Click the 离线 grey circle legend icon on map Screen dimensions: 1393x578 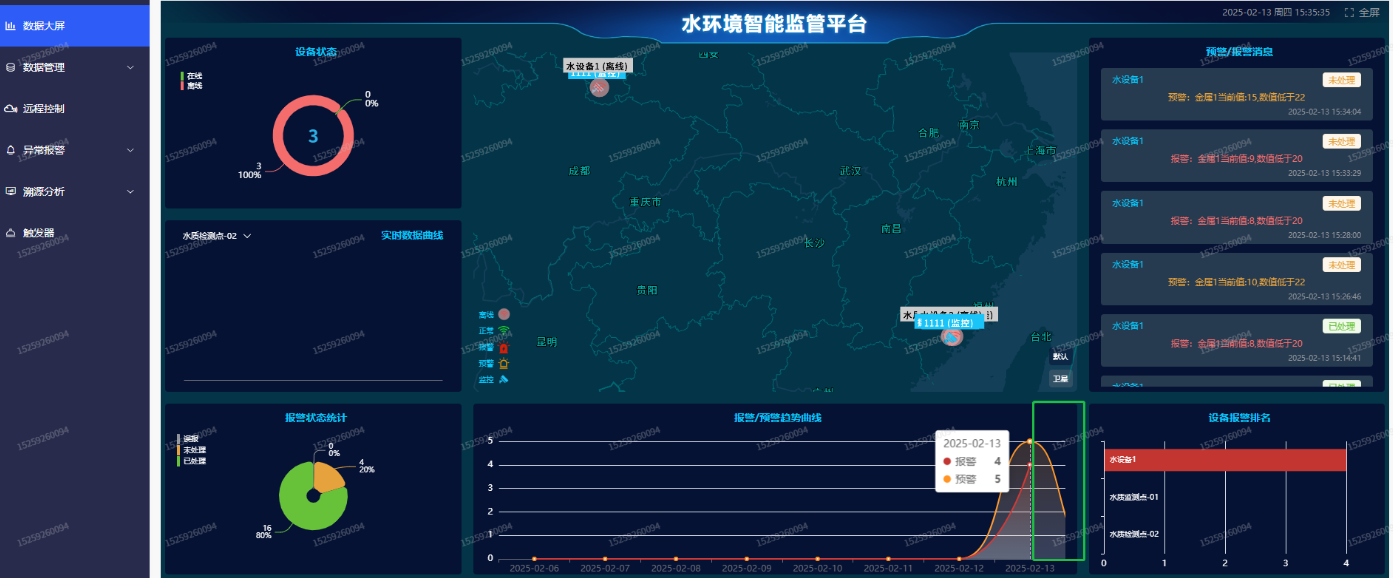(x=504, y=315)
